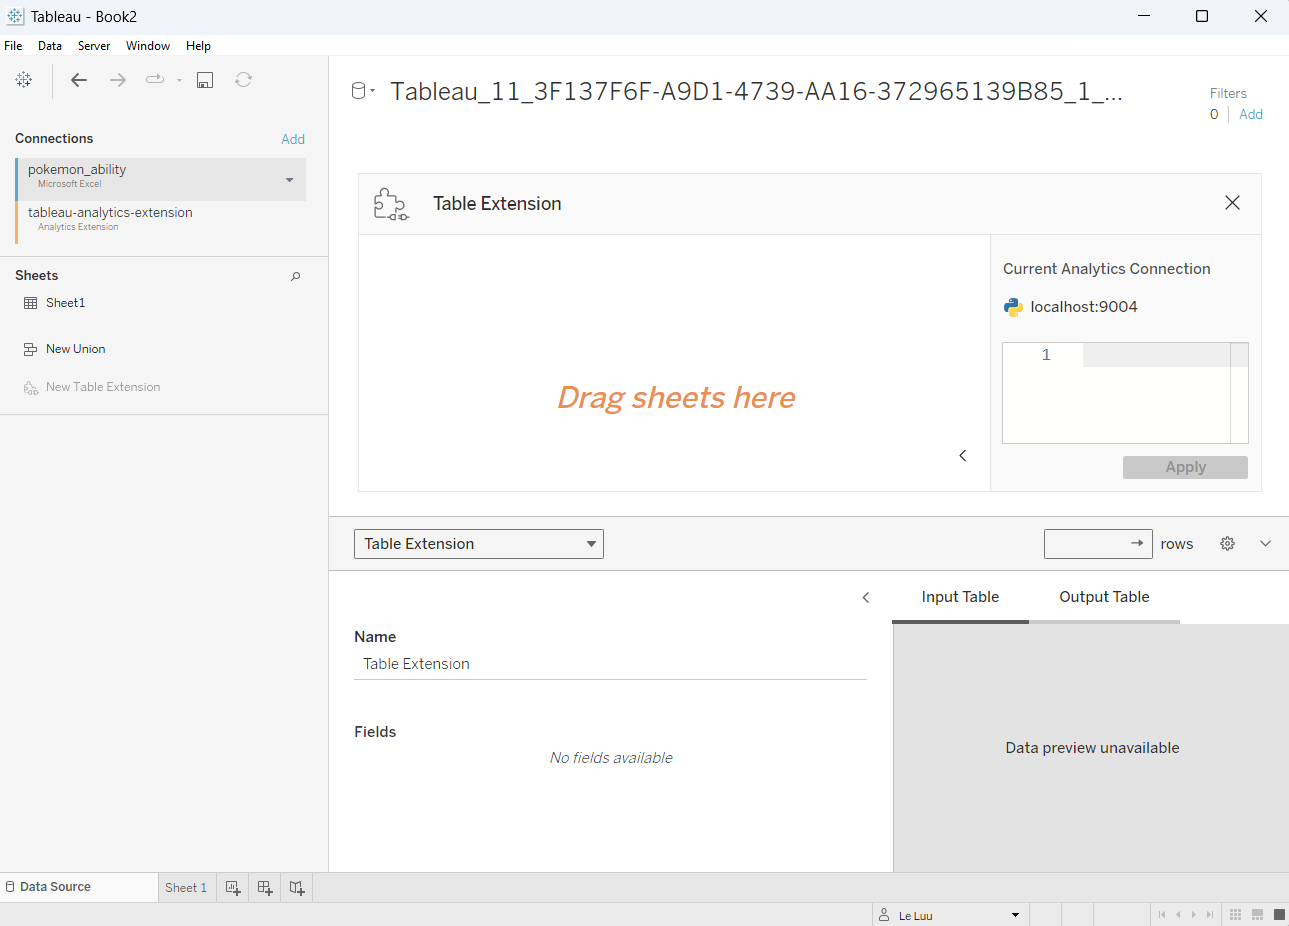Click the rows count input field

[x=1098, y=544]
